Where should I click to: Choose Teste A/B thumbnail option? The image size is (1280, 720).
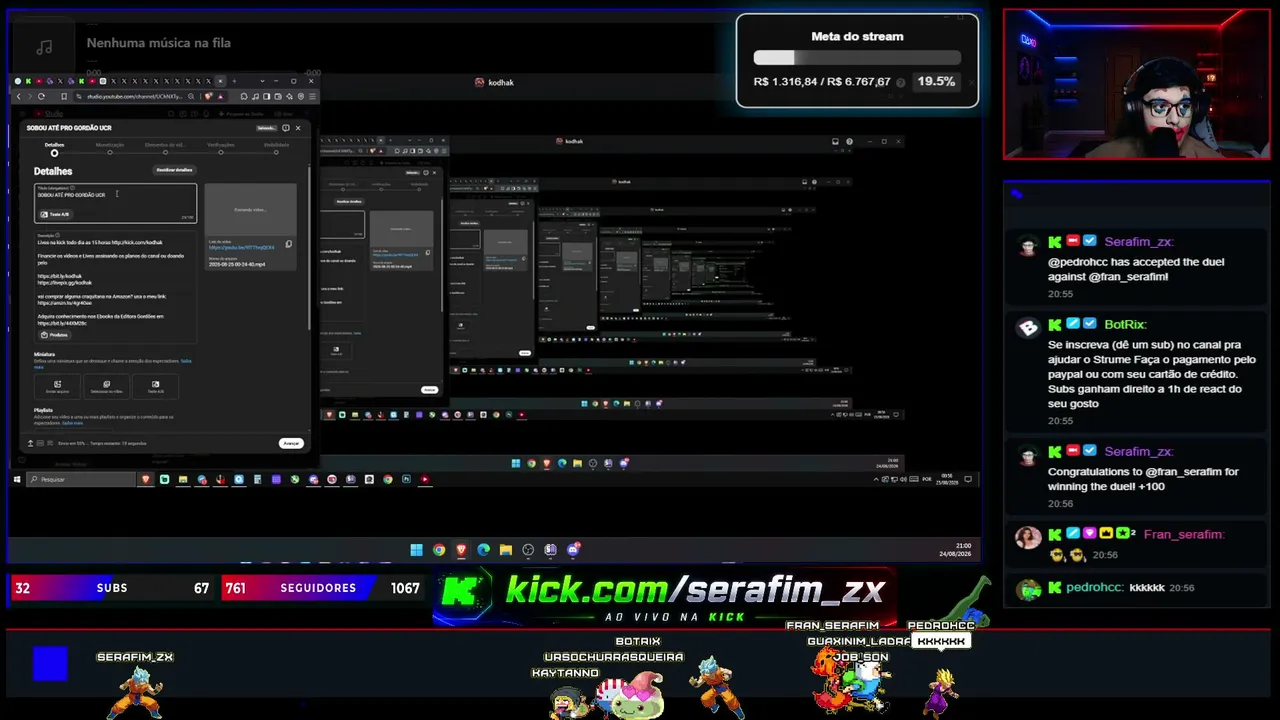(x=155, y=386)
